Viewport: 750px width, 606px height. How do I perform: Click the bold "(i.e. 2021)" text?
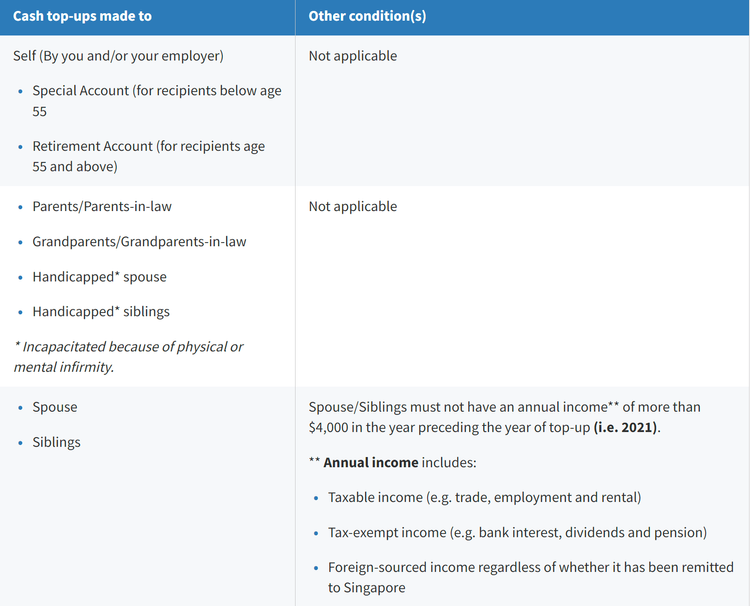pyautogui.click(x=626, y=427)
